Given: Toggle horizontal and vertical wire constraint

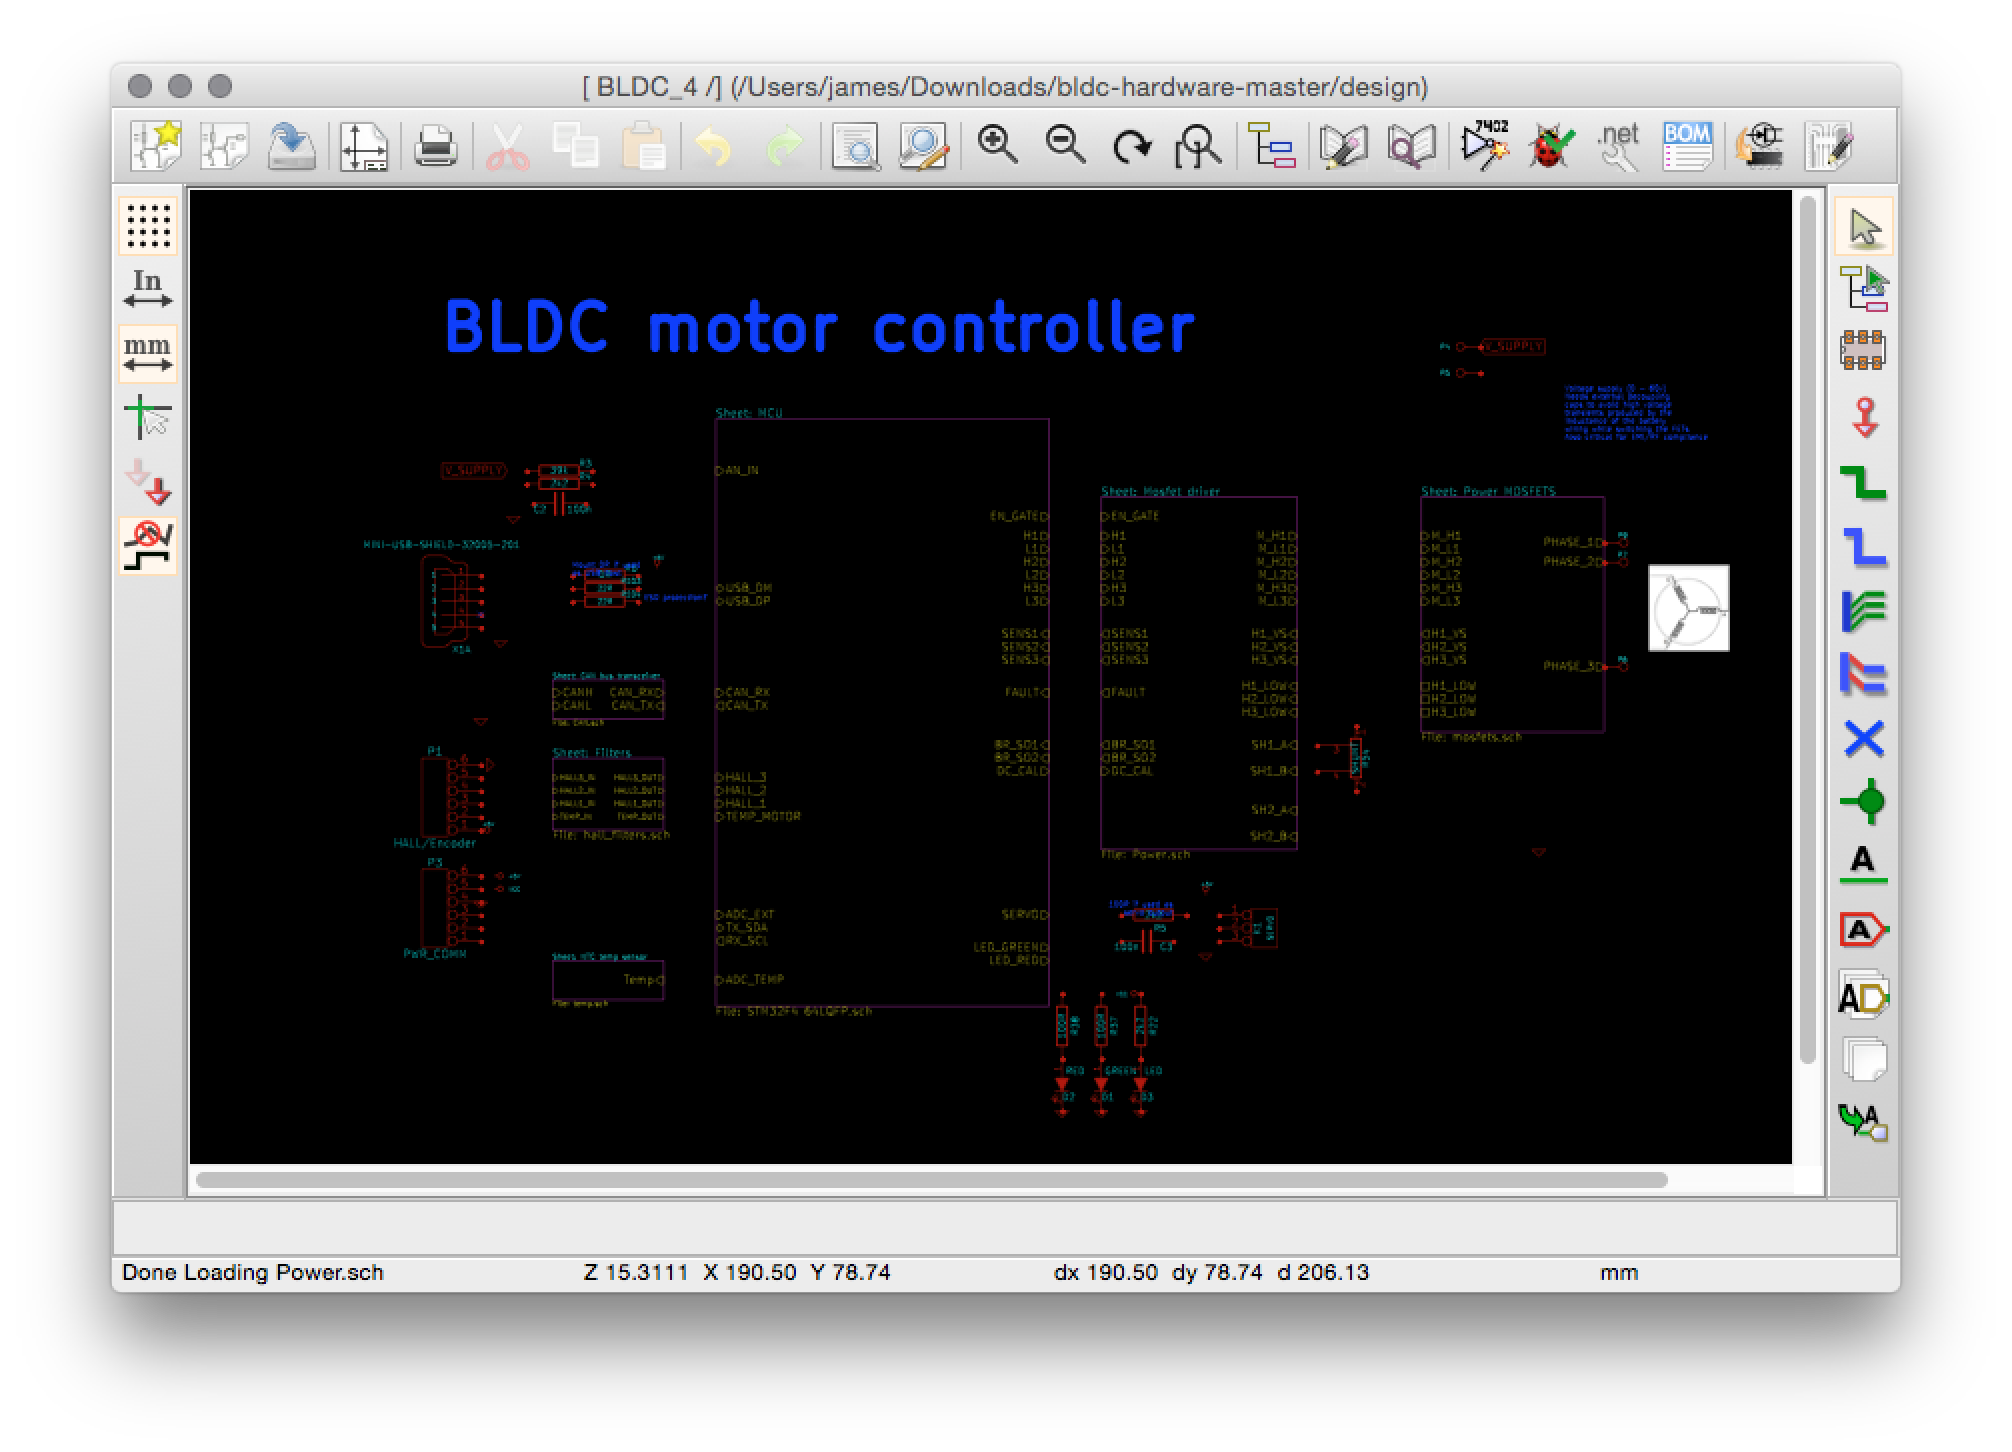Looking at the screenshot, I should coord(148,545).
